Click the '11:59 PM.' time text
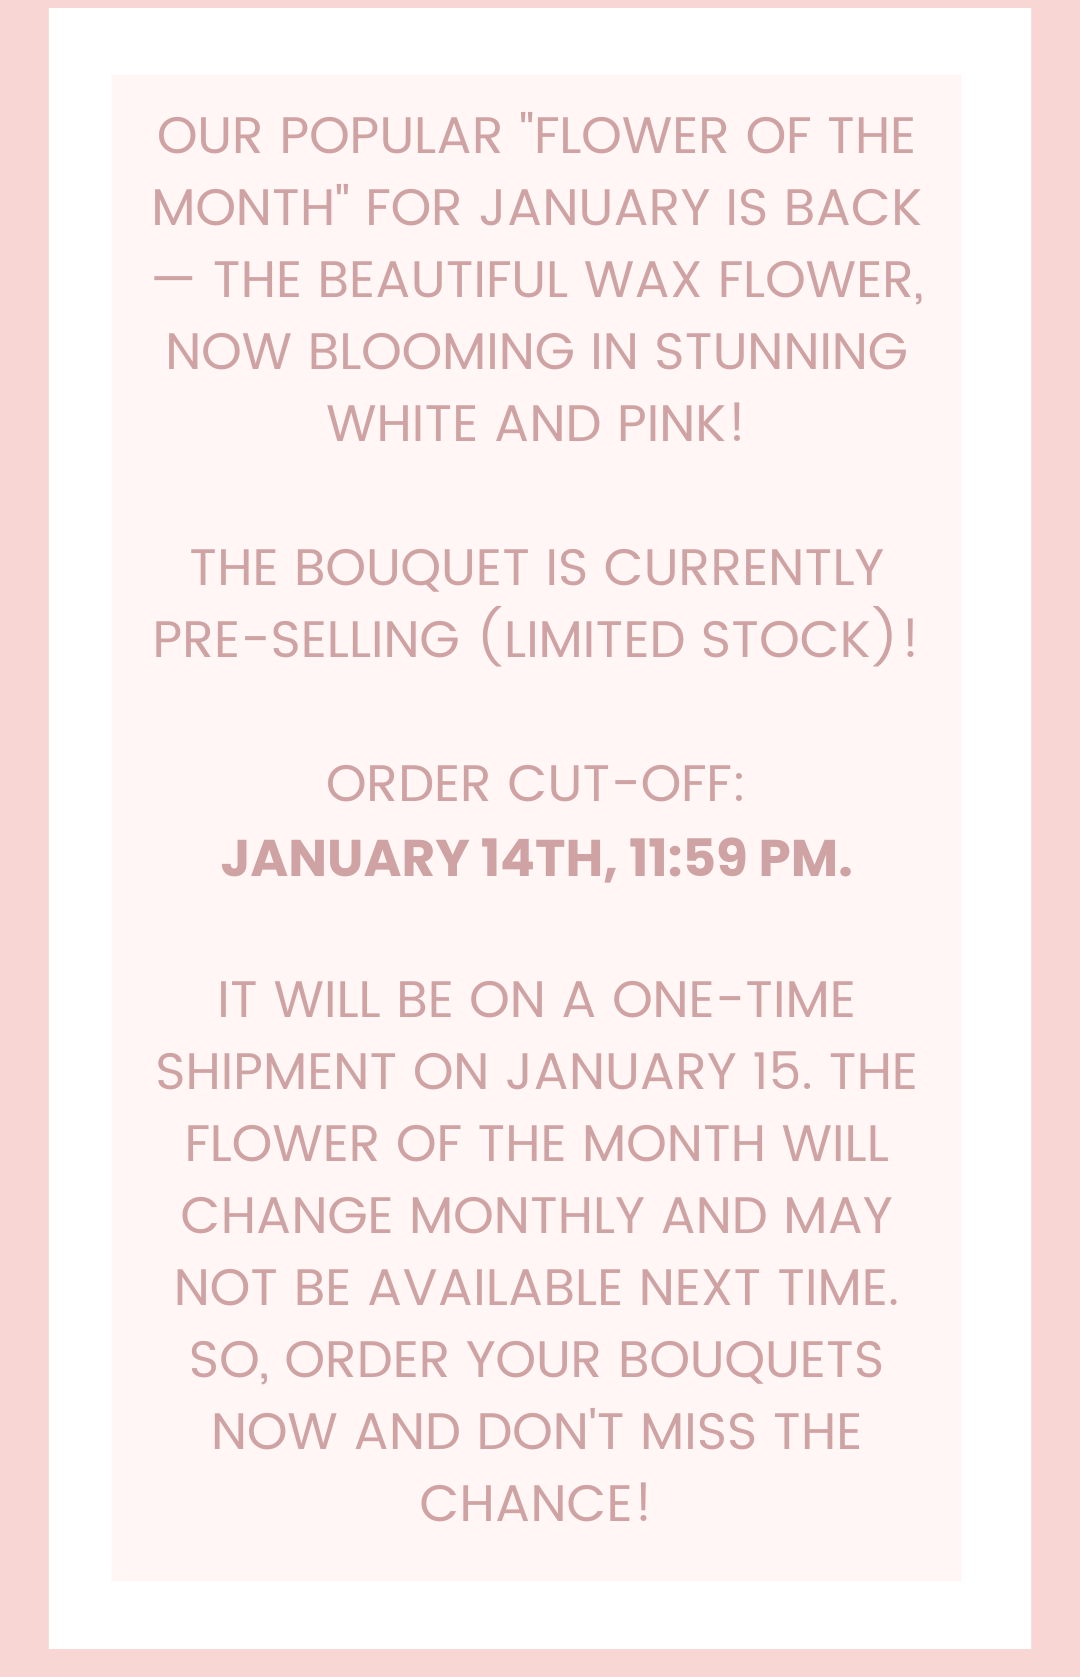This screenshot has width=1080, height=1677. point(741,858)
